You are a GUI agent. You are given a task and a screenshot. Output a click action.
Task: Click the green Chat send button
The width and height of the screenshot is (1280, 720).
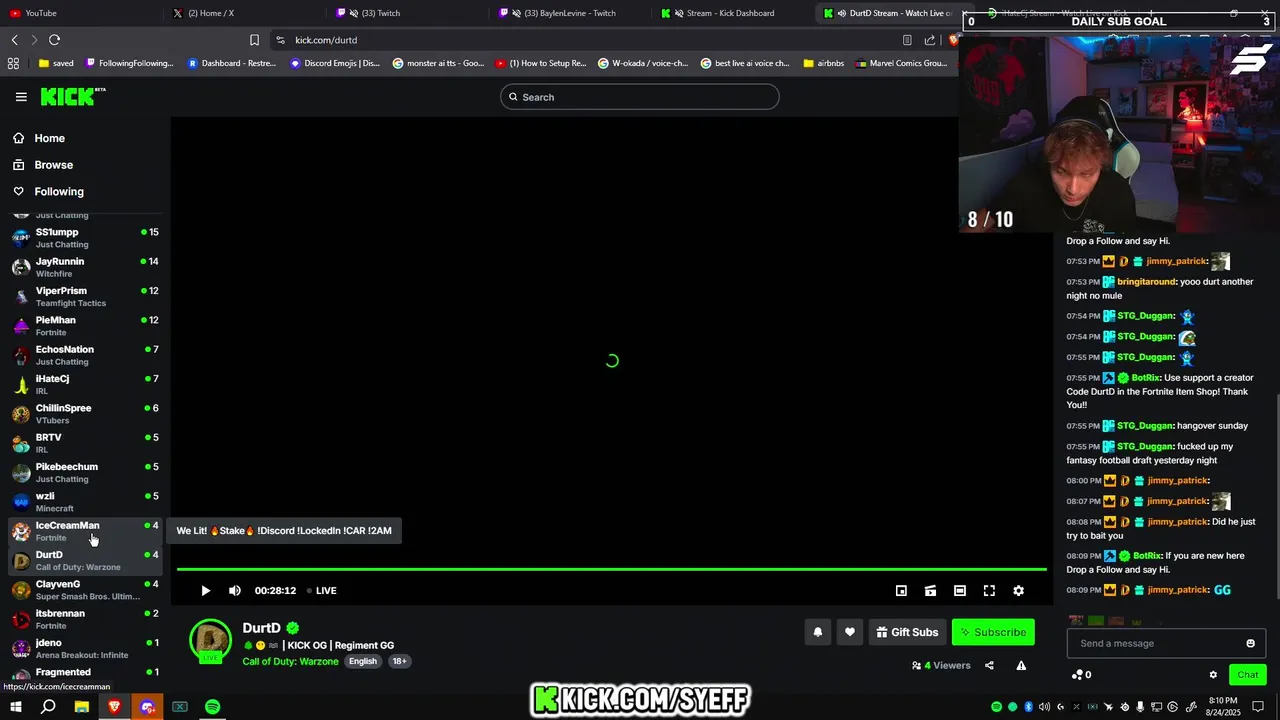click(1247, 675)
